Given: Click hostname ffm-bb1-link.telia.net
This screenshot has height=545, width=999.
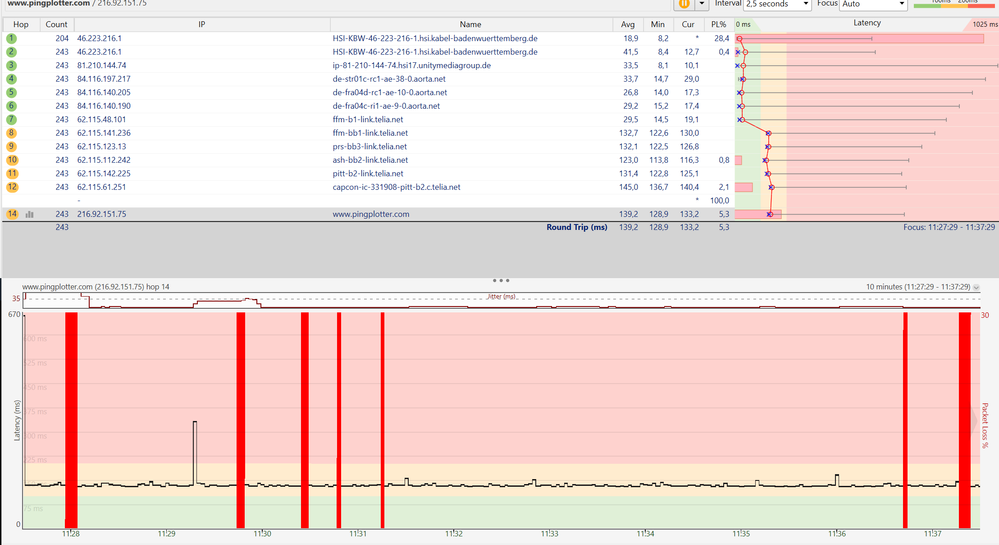Looking at the screenshot, I should click(370, 133).
